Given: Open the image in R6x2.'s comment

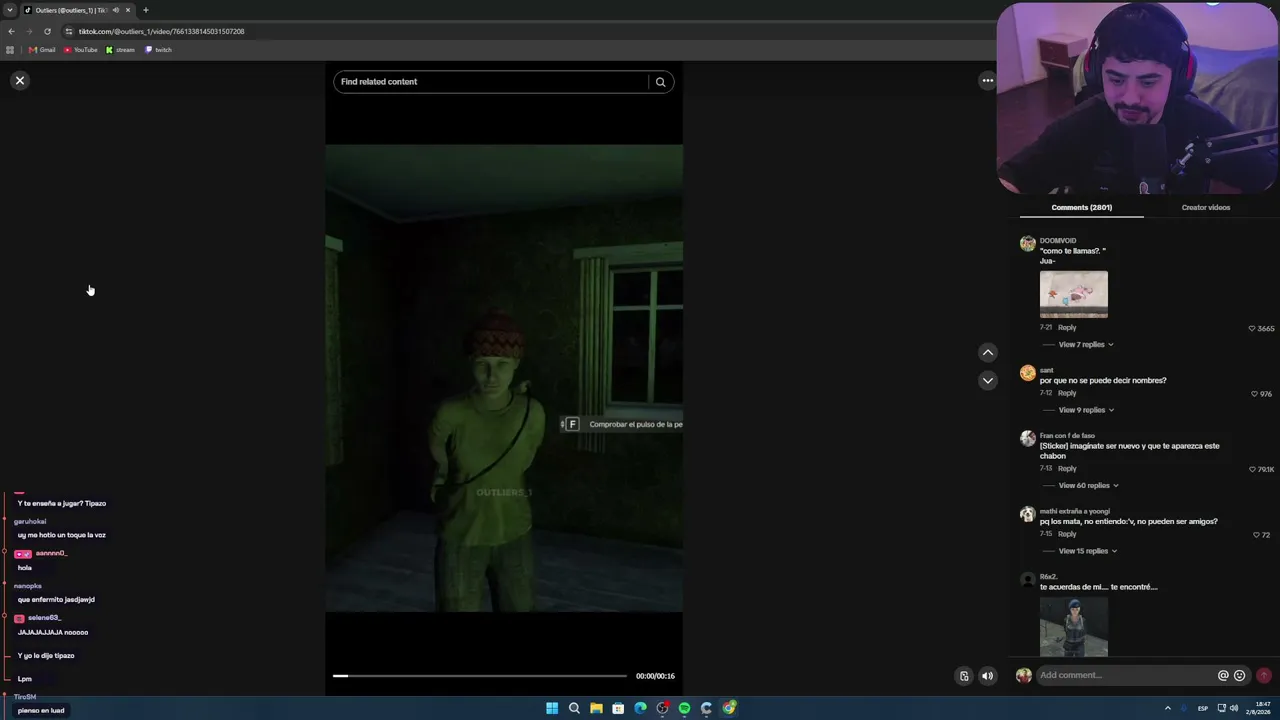Looking at the screenshot, I should [1074, 627].
